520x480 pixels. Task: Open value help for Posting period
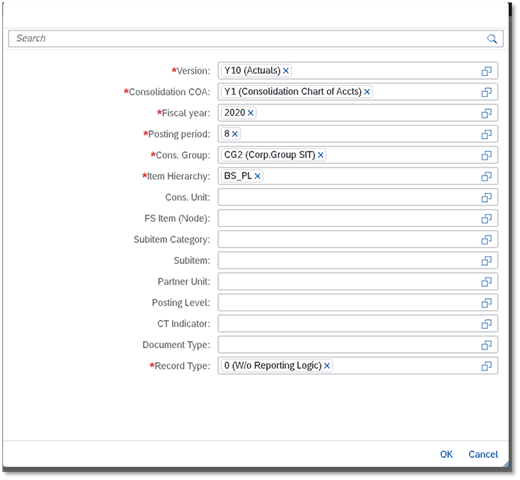[486, 134]
